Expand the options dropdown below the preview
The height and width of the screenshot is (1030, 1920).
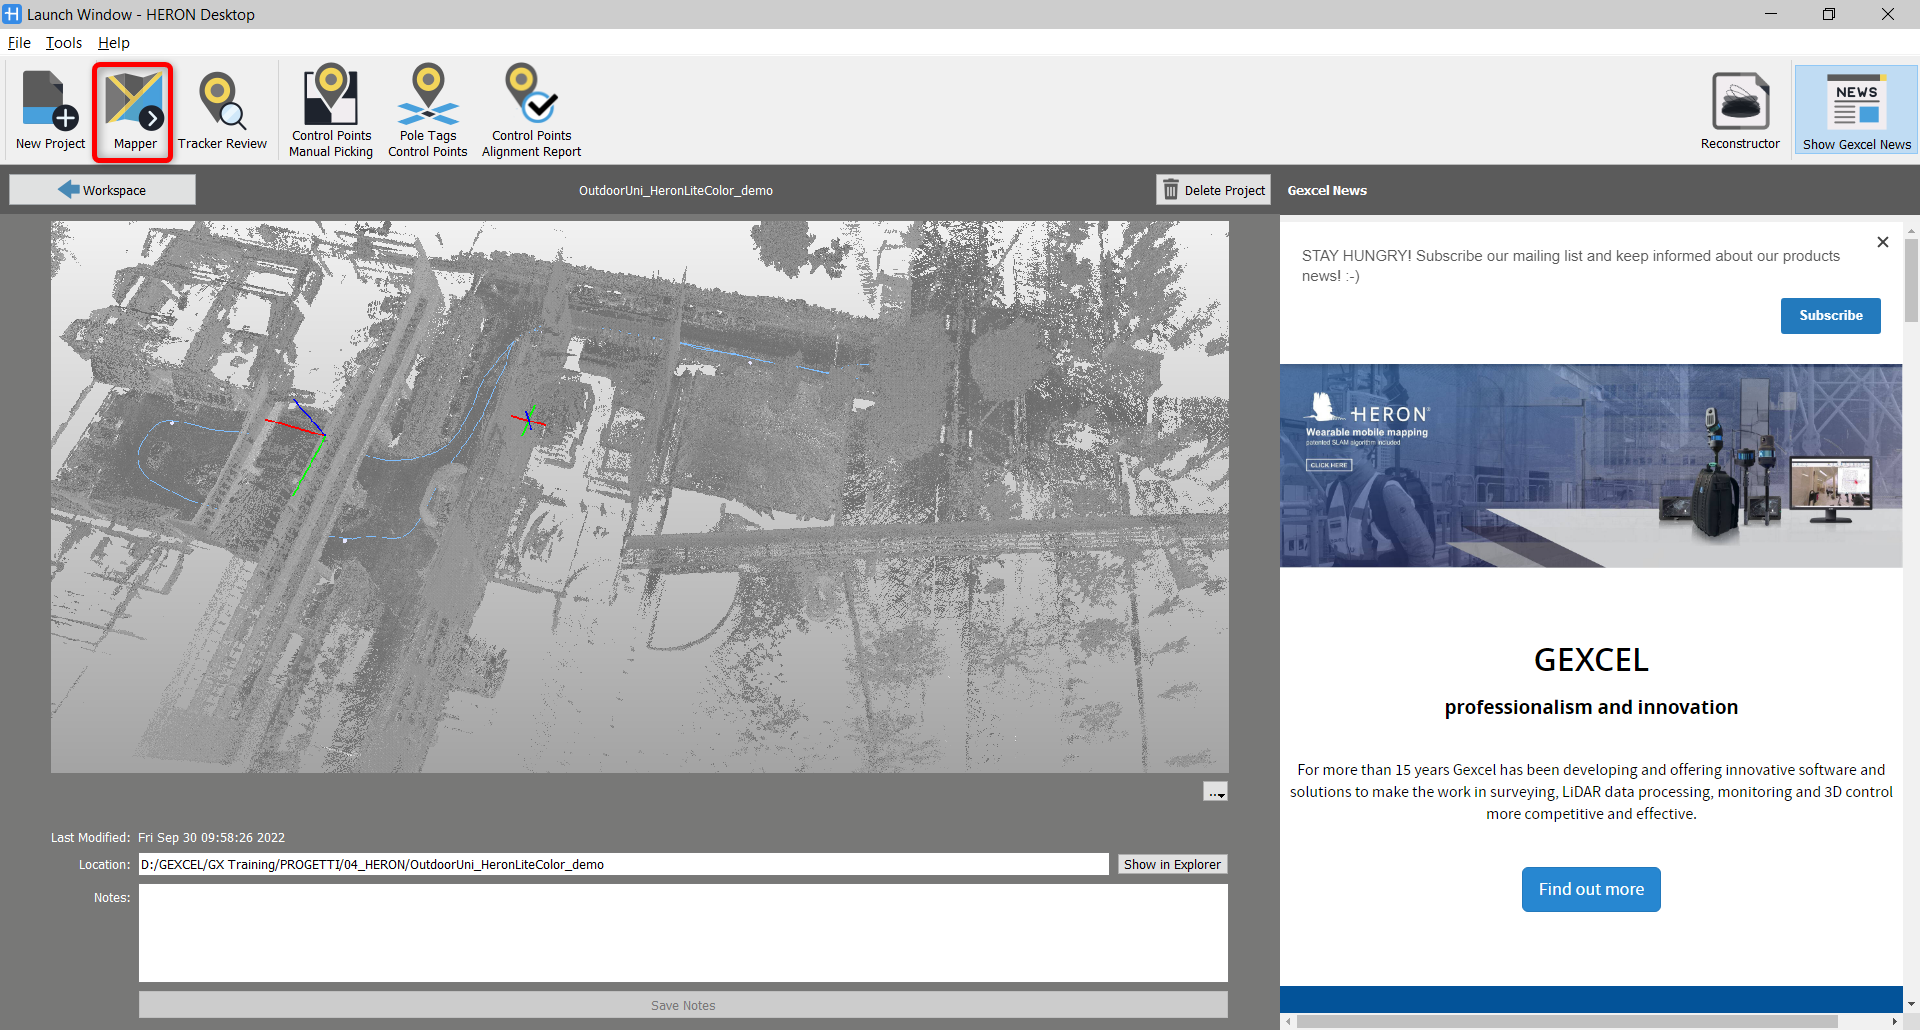tap(1215, 792)
